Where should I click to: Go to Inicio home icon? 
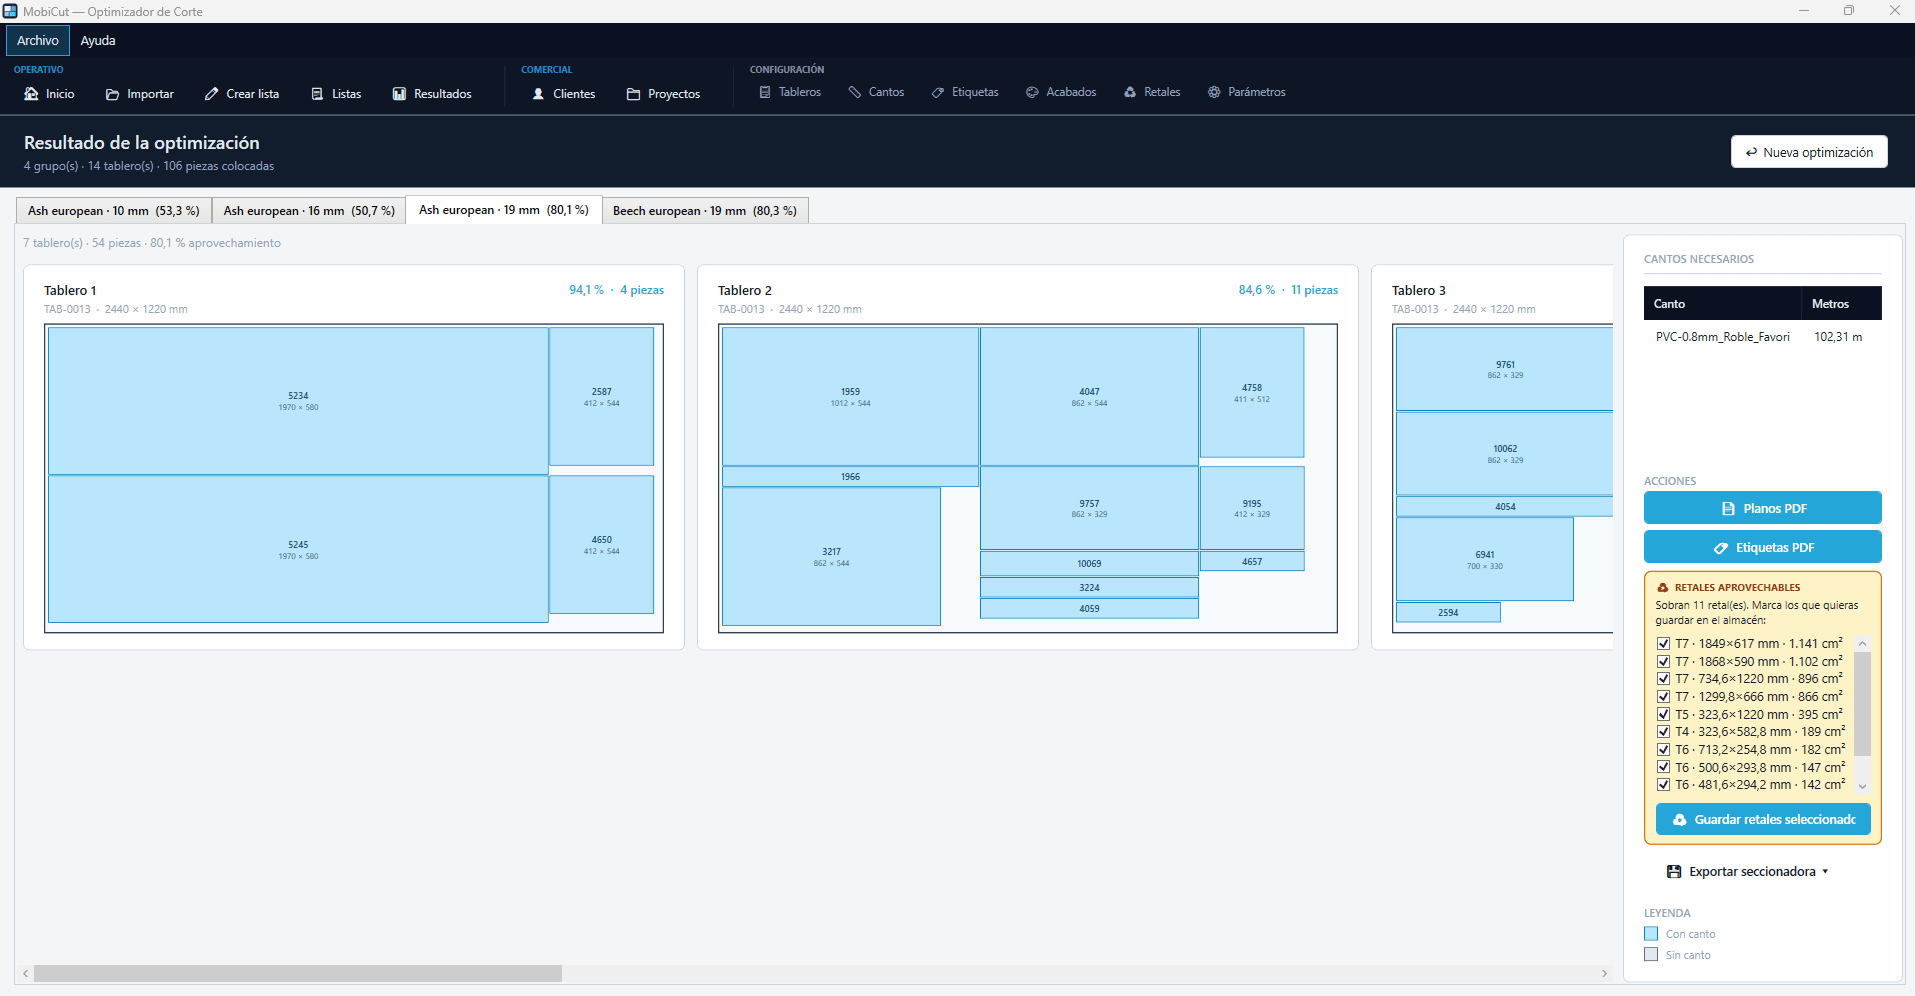tap(31, 94)
